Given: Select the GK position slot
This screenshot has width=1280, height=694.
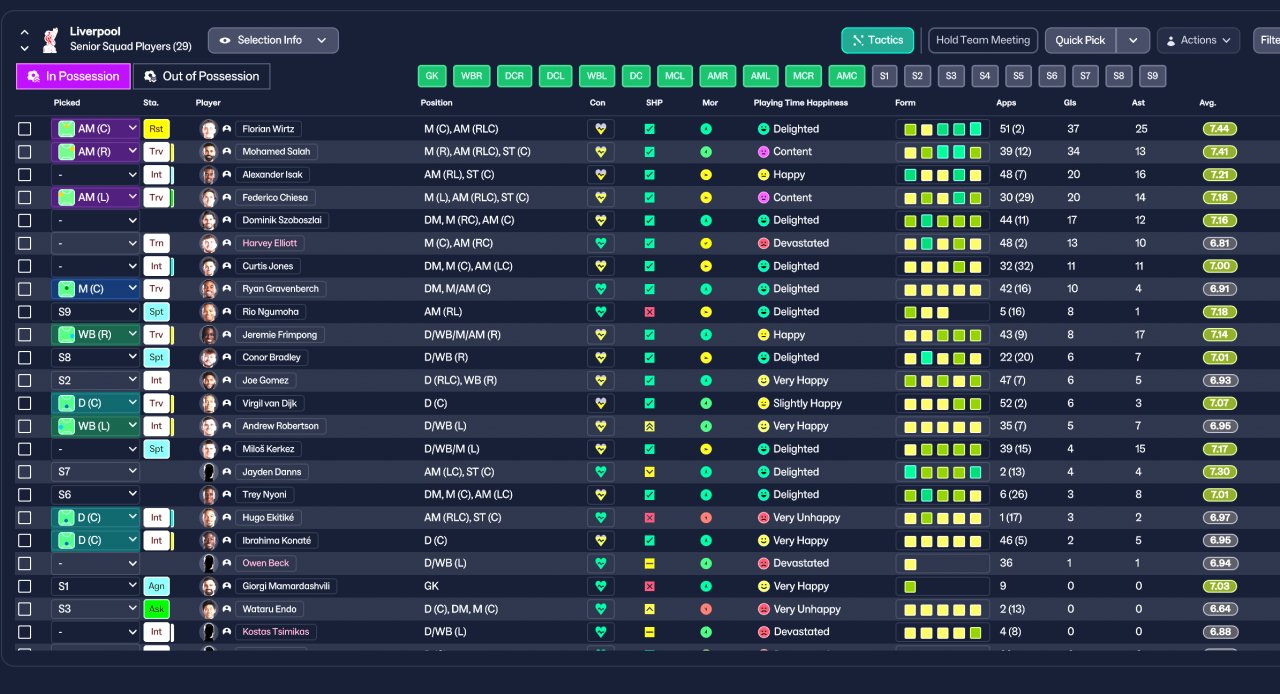Looking at the screenshot, I should [432, 76].
